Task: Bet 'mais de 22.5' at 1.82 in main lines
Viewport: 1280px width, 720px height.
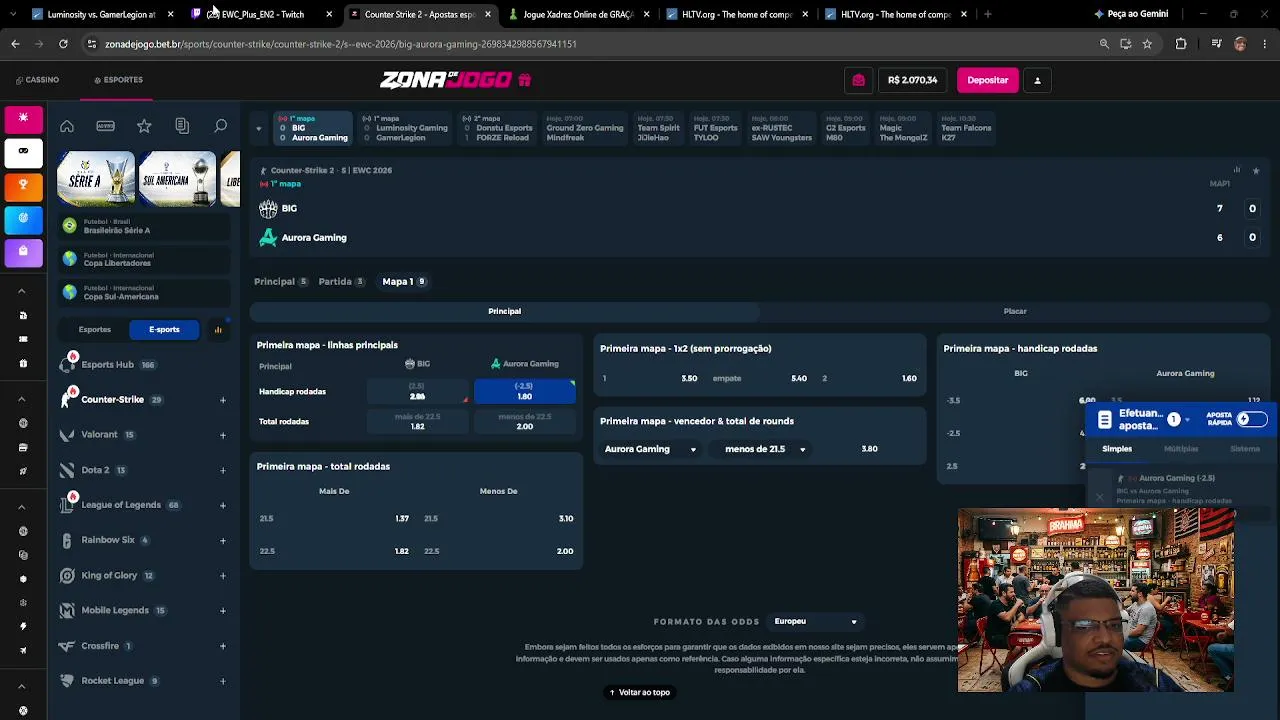Action: tap(417, 421)
